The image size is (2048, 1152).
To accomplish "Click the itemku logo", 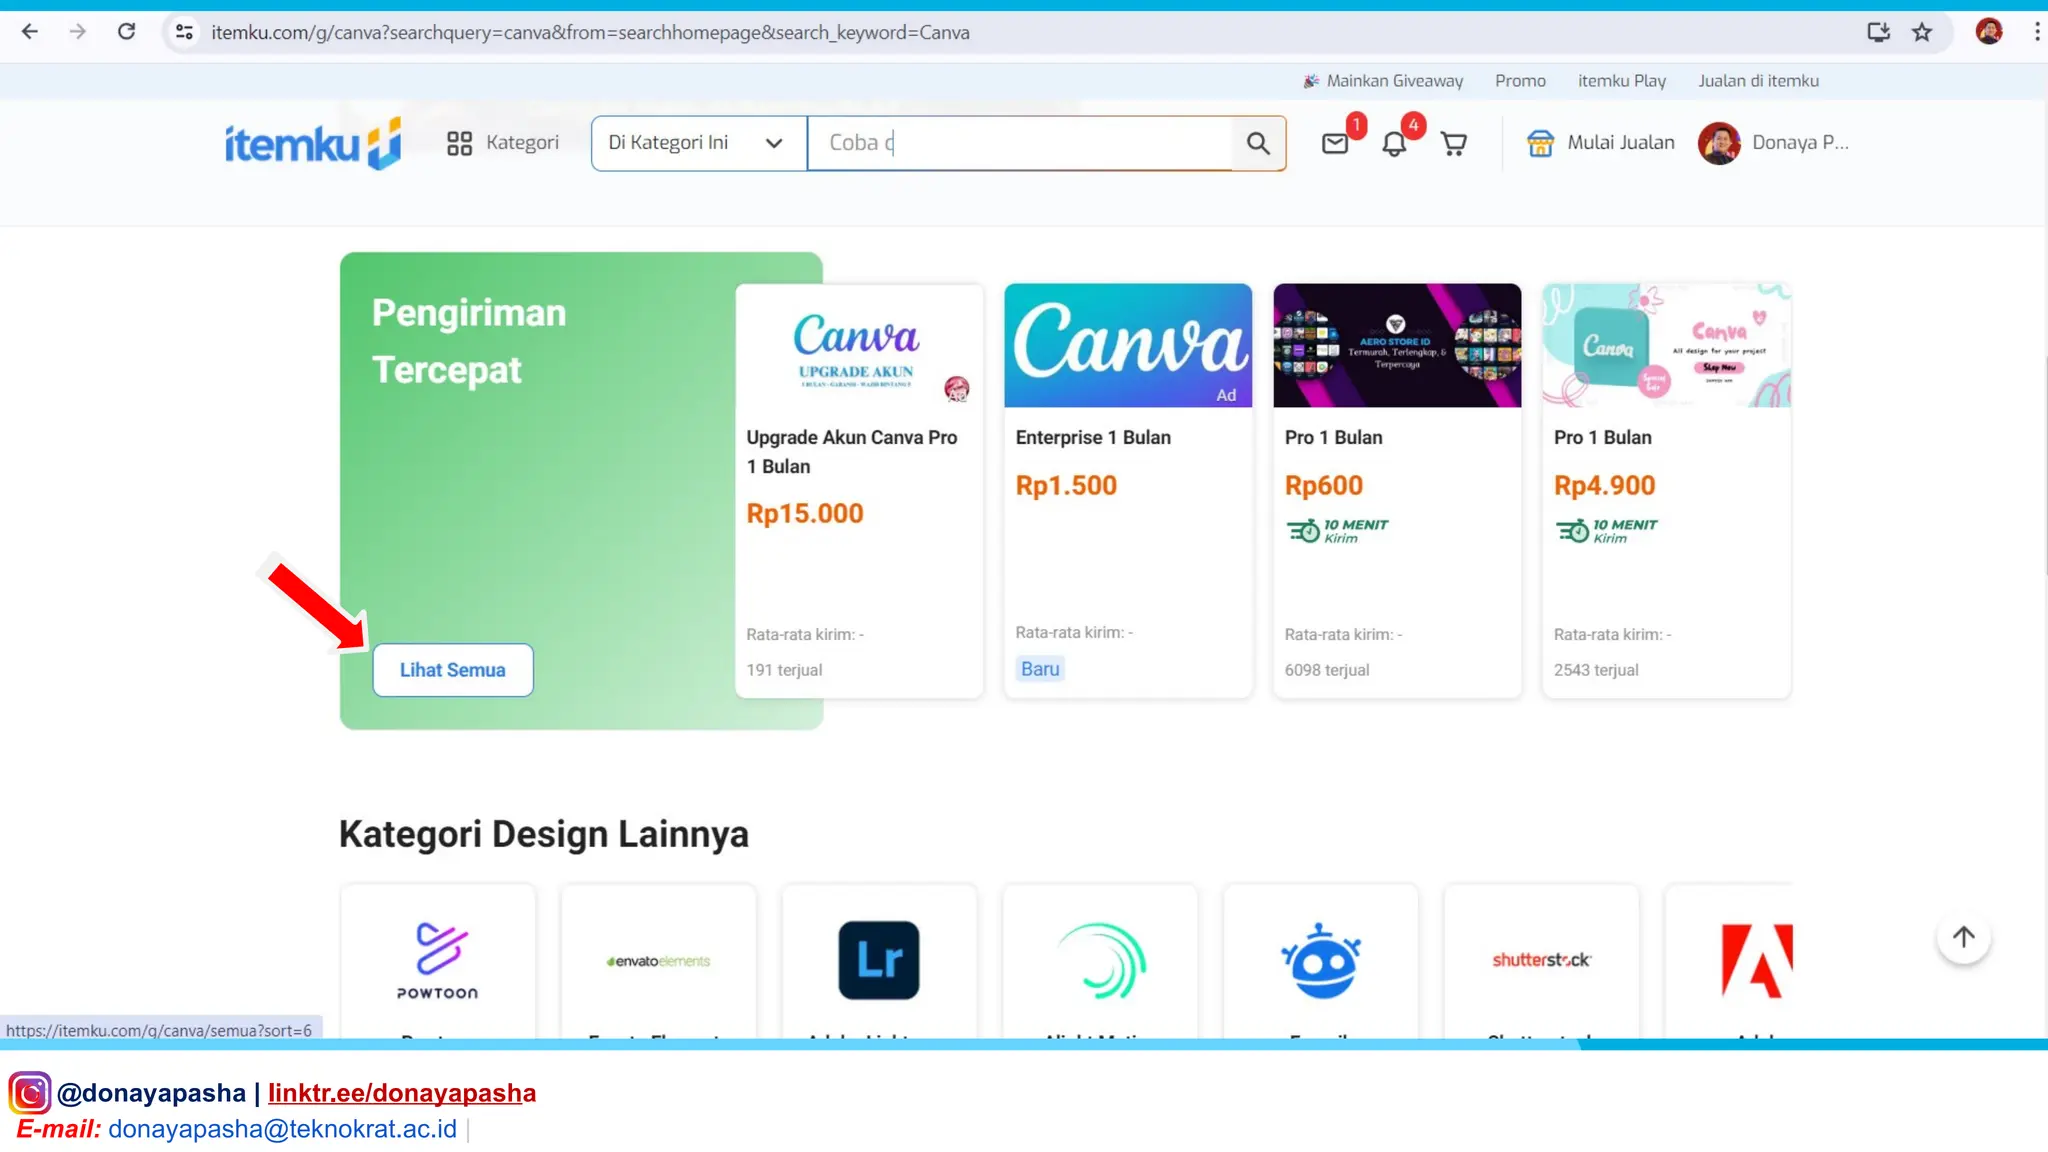I will point(312,144).
